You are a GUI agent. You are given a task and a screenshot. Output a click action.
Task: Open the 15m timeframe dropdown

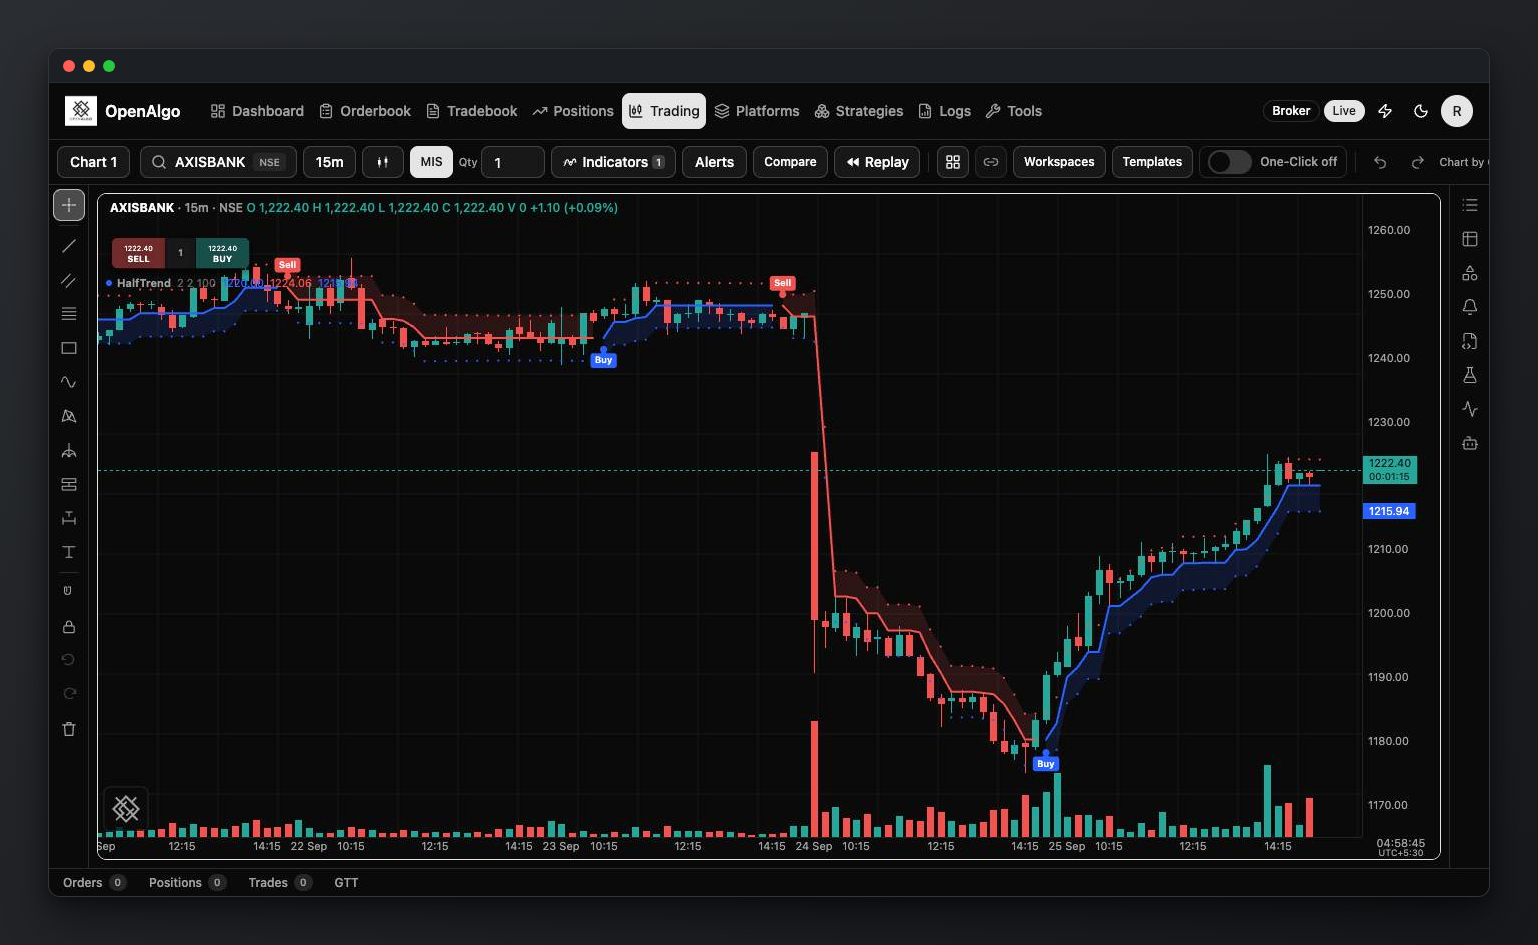(330, 162)
